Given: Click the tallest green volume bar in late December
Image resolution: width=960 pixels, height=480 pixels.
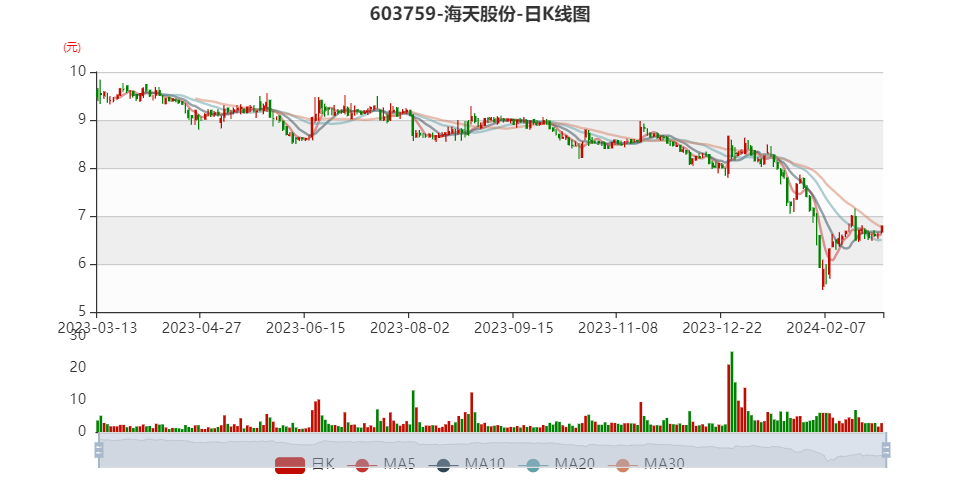Looking at the screenshot, I should pos(732,392).
